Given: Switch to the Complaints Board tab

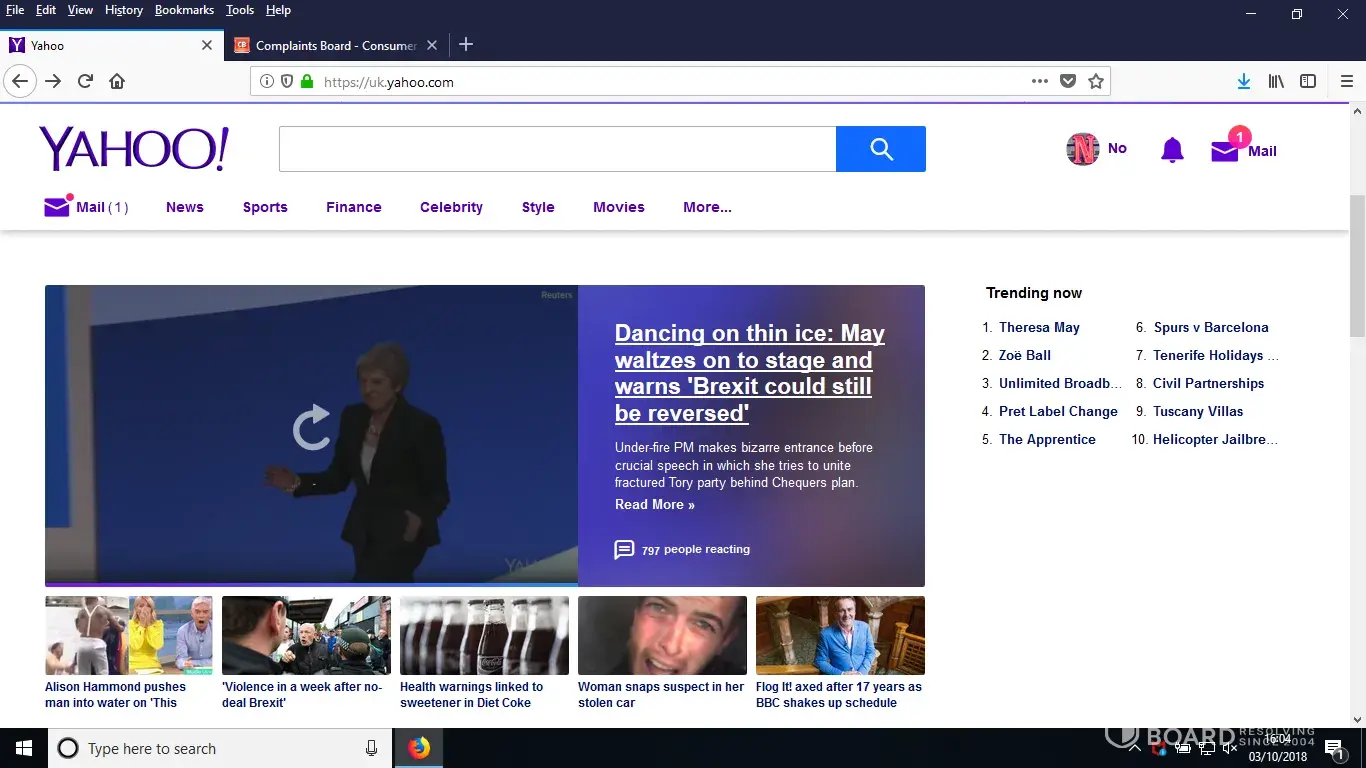Looking at the screenshot, I should 335,45.
